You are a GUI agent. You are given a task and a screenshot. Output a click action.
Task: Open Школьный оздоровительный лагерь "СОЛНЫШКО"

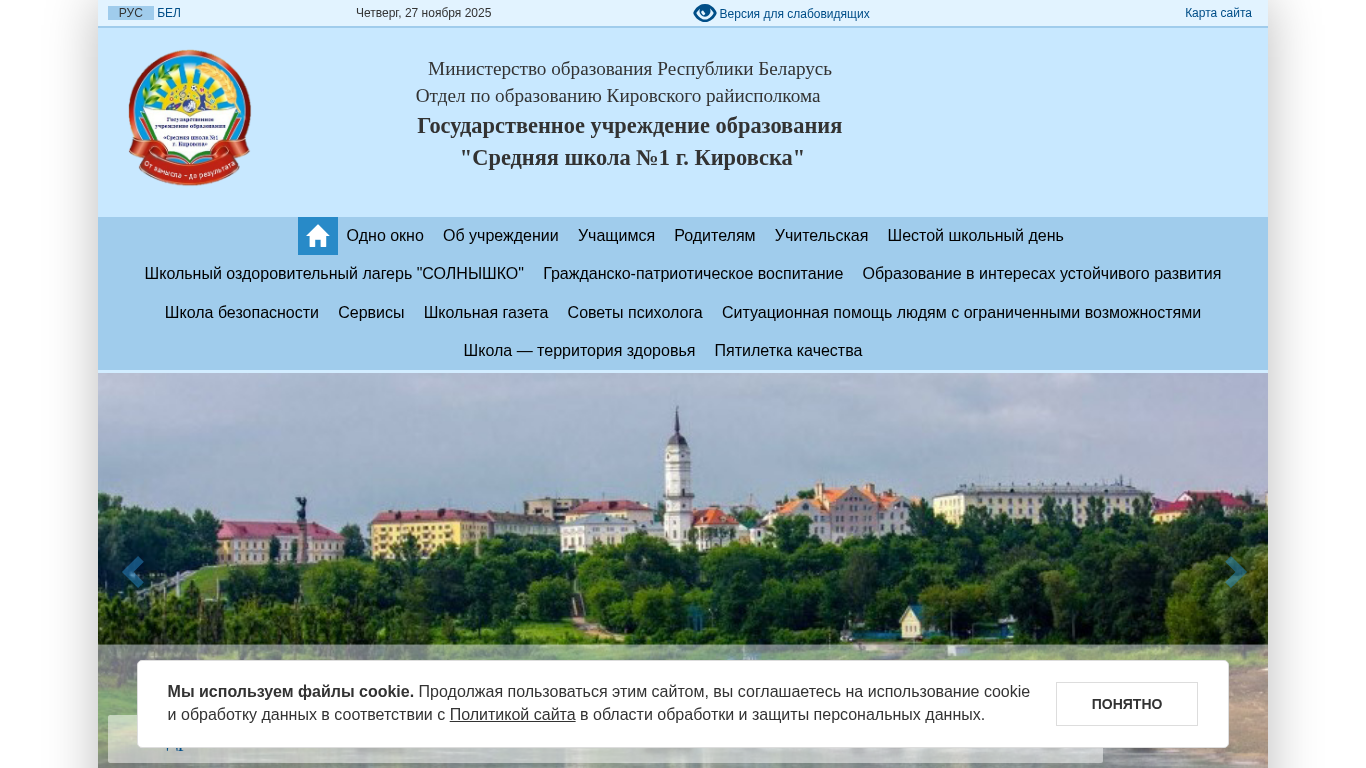(334, 274)
